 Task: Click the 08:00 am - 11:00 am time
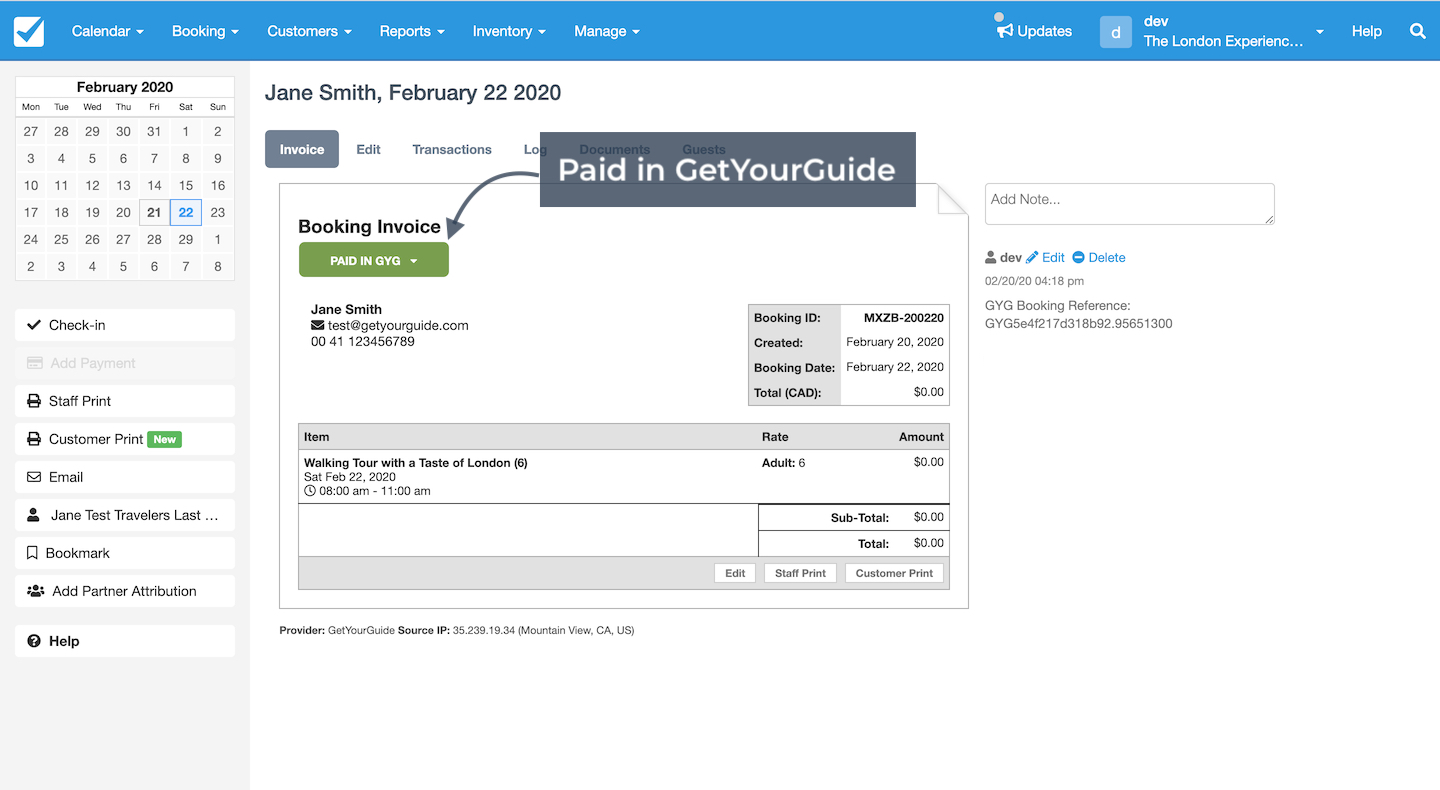pos(375,491)
